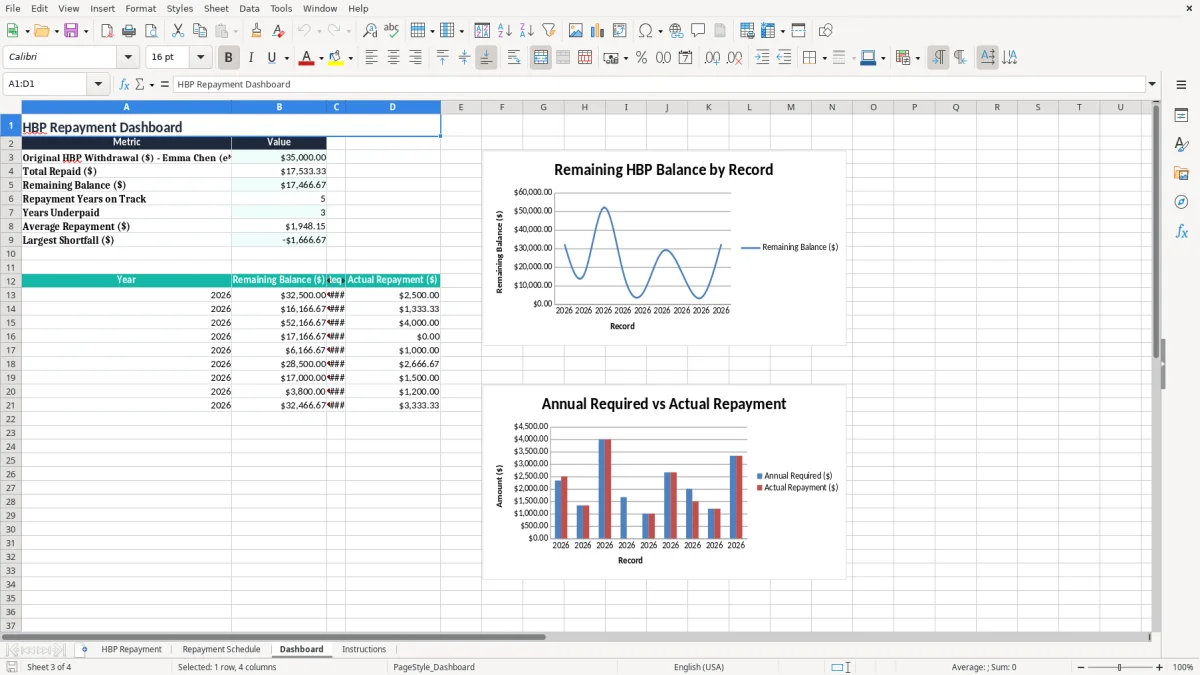Click Format as Percent icon
This screenshot has width=1200, height=675.
[641, 58]
